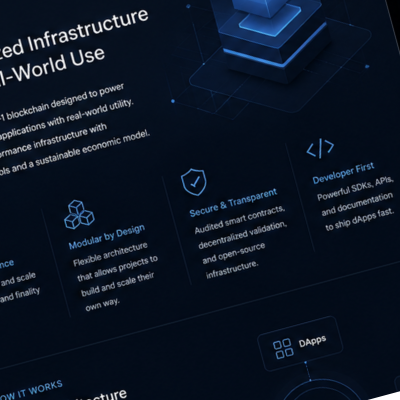Click the connector dot beneath the DApps card

click(x=305, y=362)
